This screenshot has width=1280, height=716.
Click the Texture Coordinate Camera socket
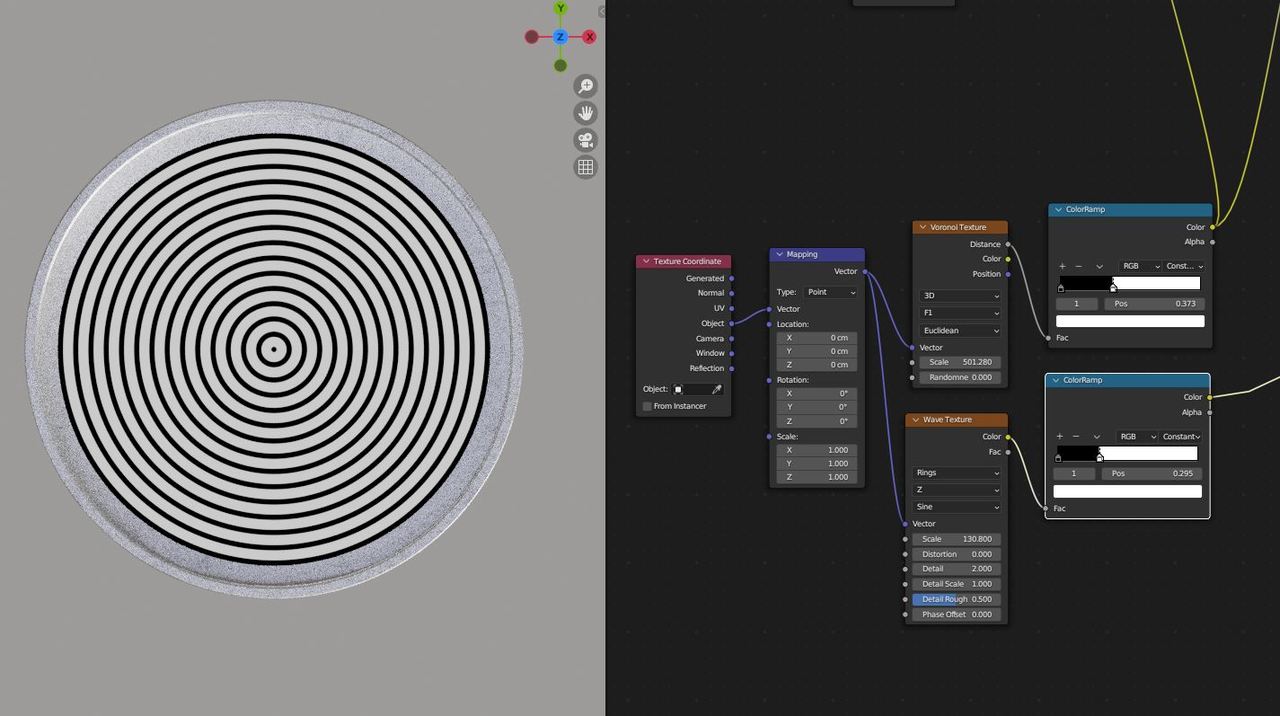[732, 338]
